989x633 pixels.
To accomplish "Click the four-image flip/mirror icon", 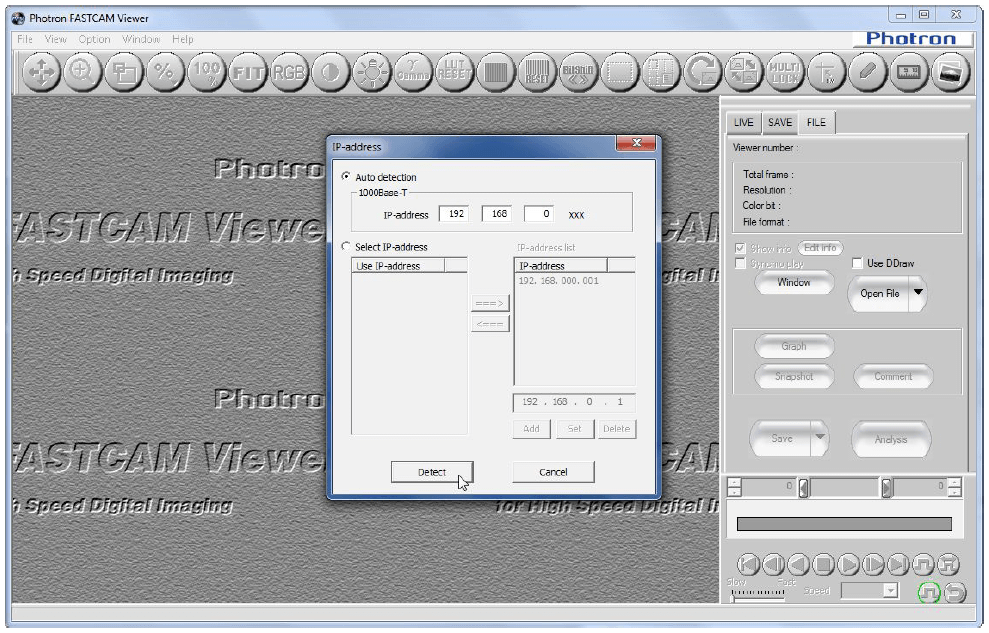I will [x=743, y=73].
